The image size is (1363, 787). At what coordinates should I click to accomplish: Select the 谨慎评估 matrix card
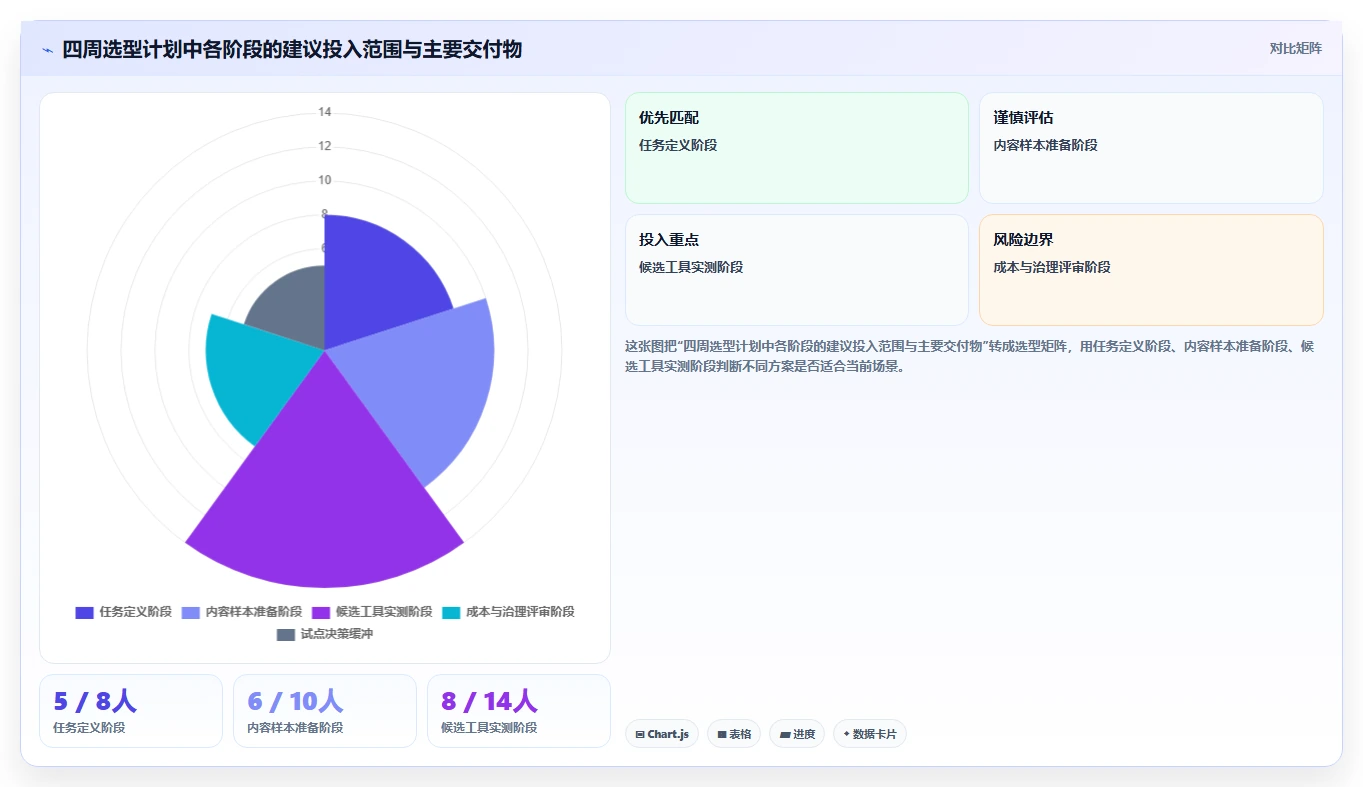[x=1151, y=148]
